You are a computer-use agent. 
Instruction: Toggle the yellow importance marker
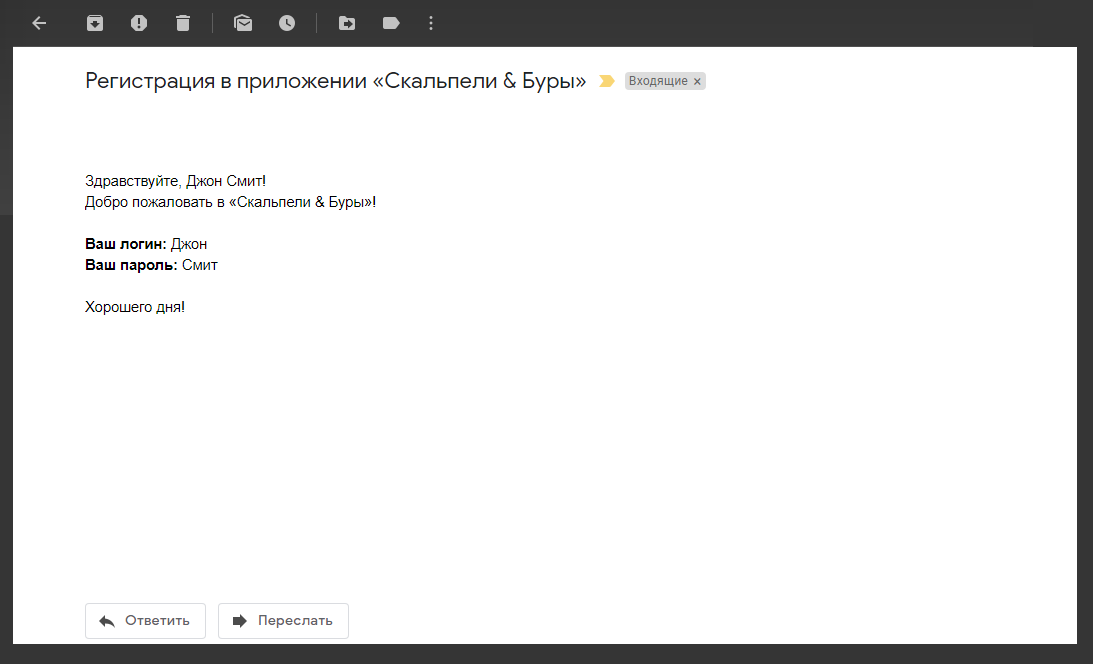(606, 82)
